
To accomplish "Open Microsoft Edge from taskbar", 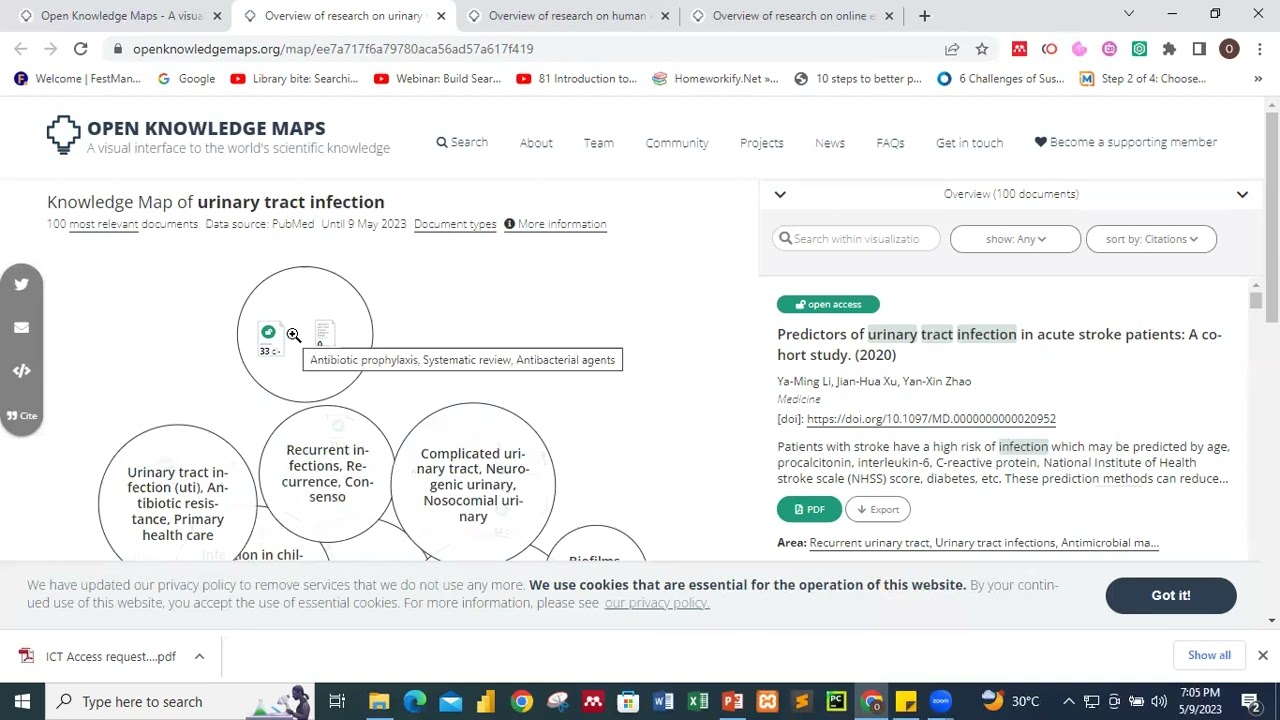I will pos(414,701).
